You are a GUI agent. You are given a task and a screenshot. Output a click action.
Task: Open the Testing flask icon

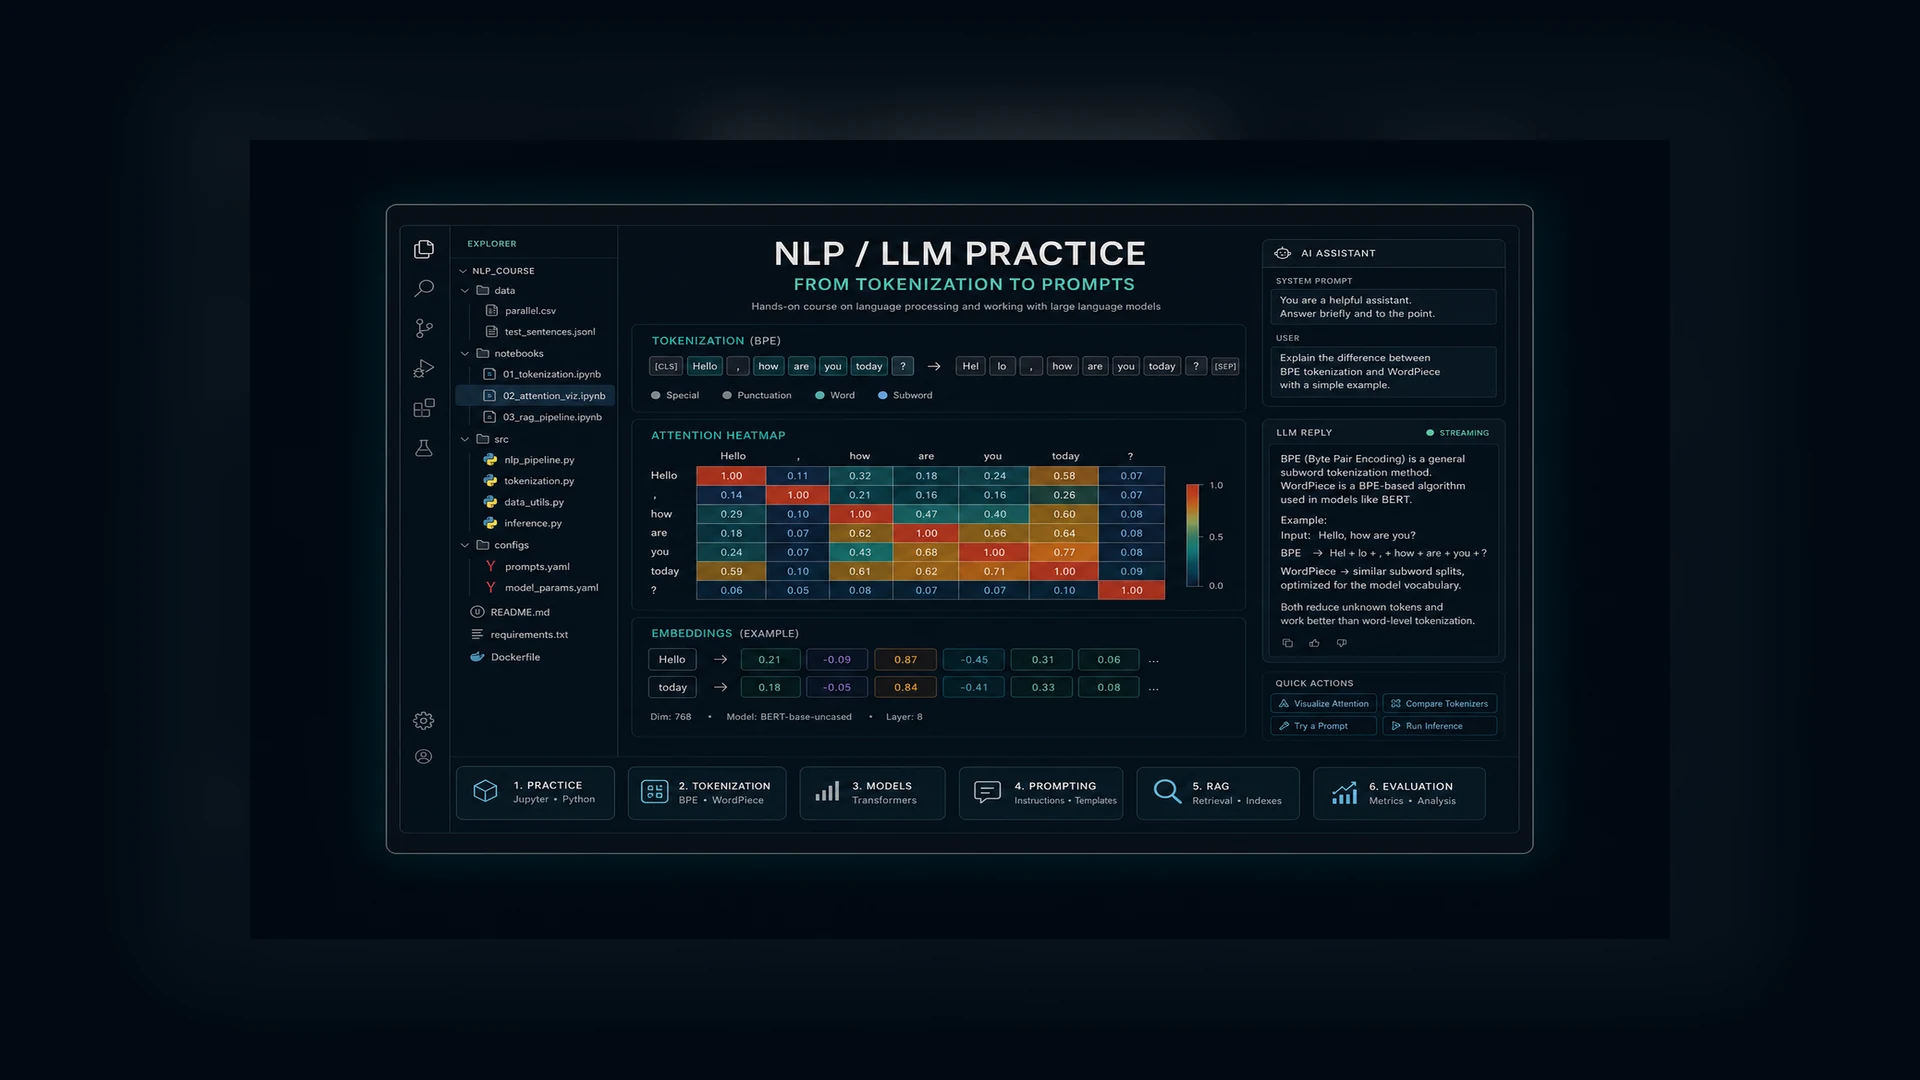click(x=424, y=448)
